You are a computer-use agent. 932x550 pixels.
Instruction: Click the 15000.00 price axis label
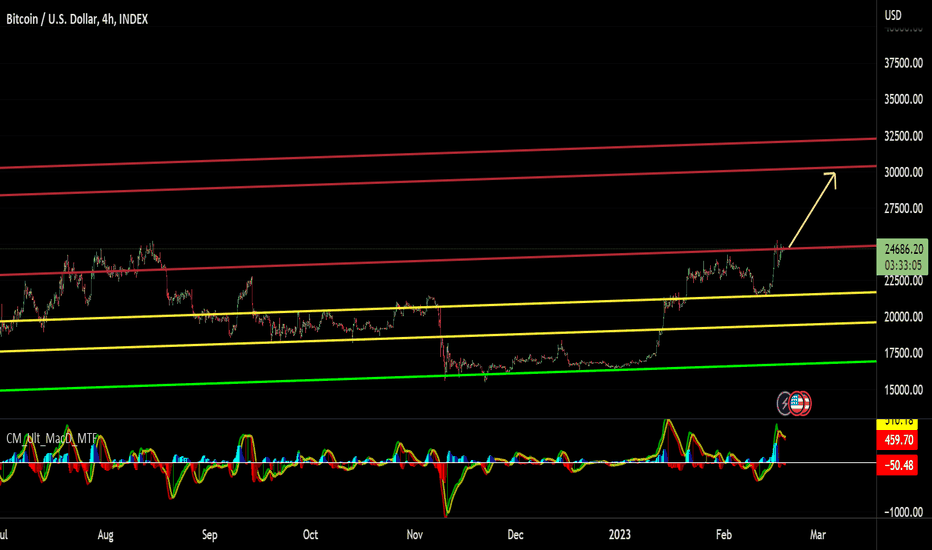coord(903,390)
